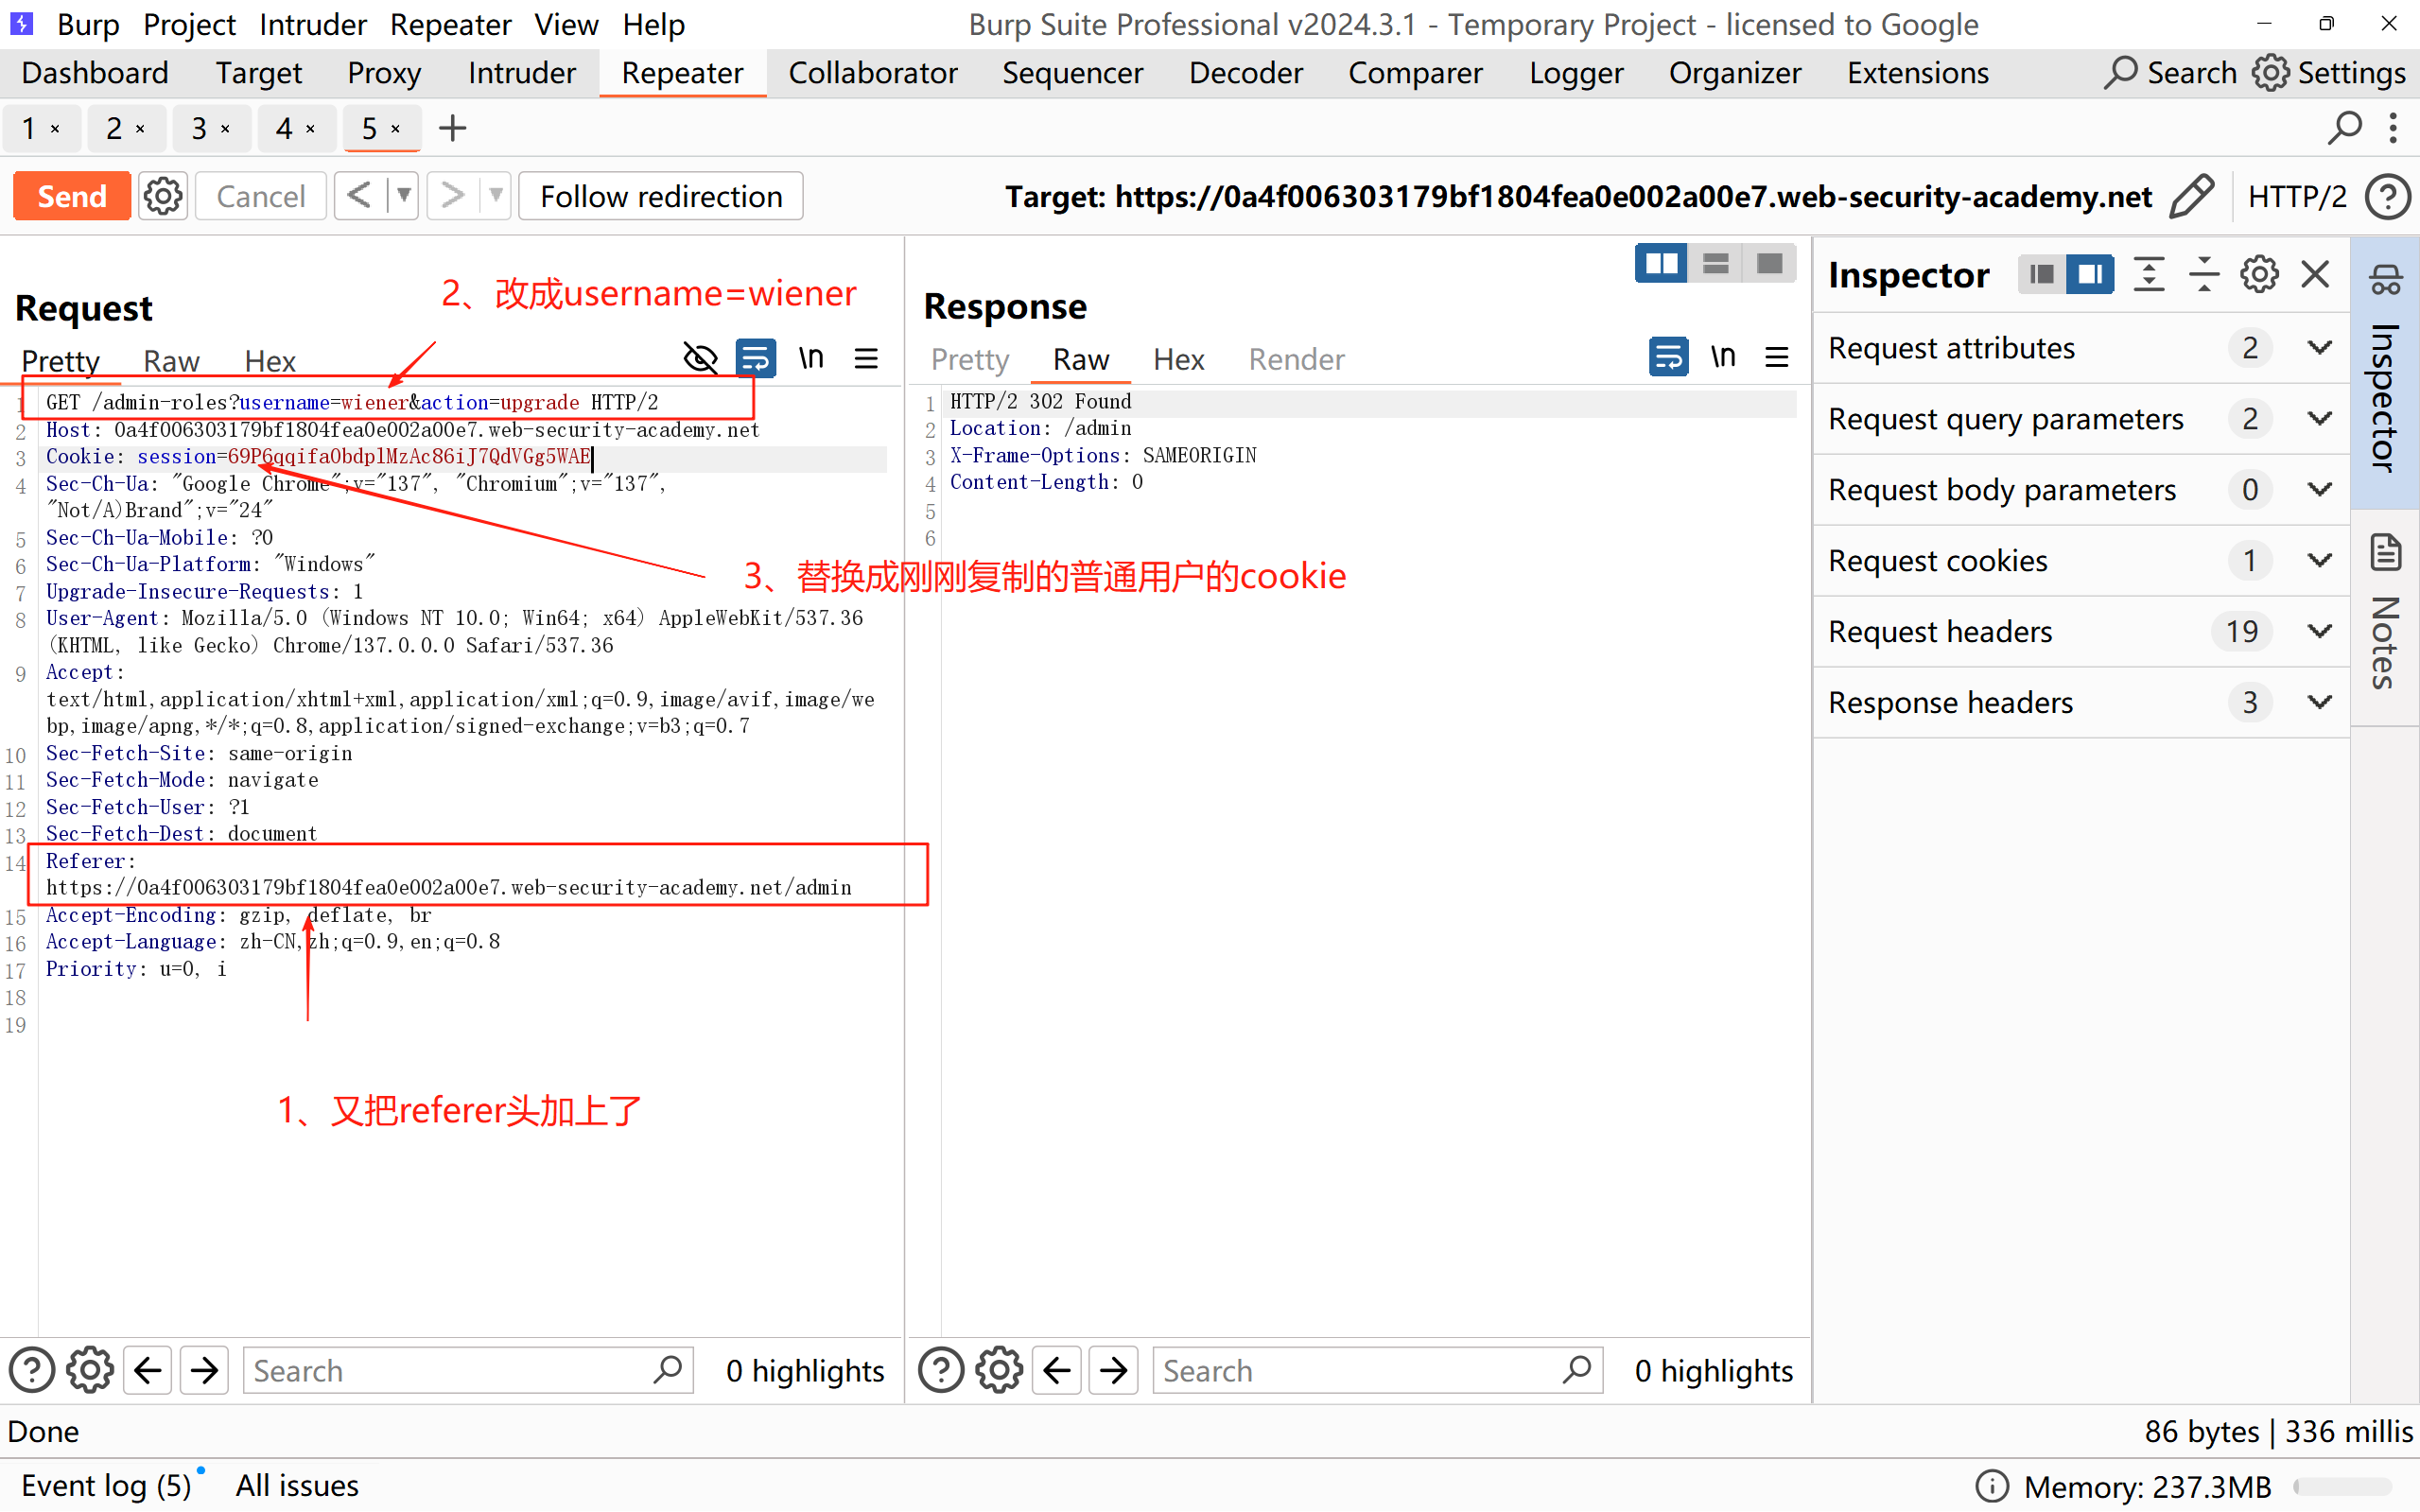Click expand all sections icon in Inspector
This screenshot has width=2420, height=1512.
2148,274
